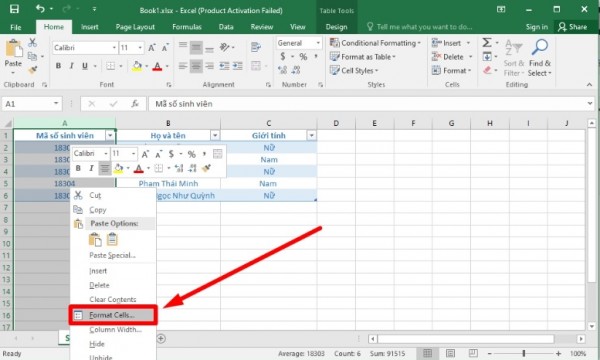
Task: Click the Name Box showing A1
Action: point(31,104)
